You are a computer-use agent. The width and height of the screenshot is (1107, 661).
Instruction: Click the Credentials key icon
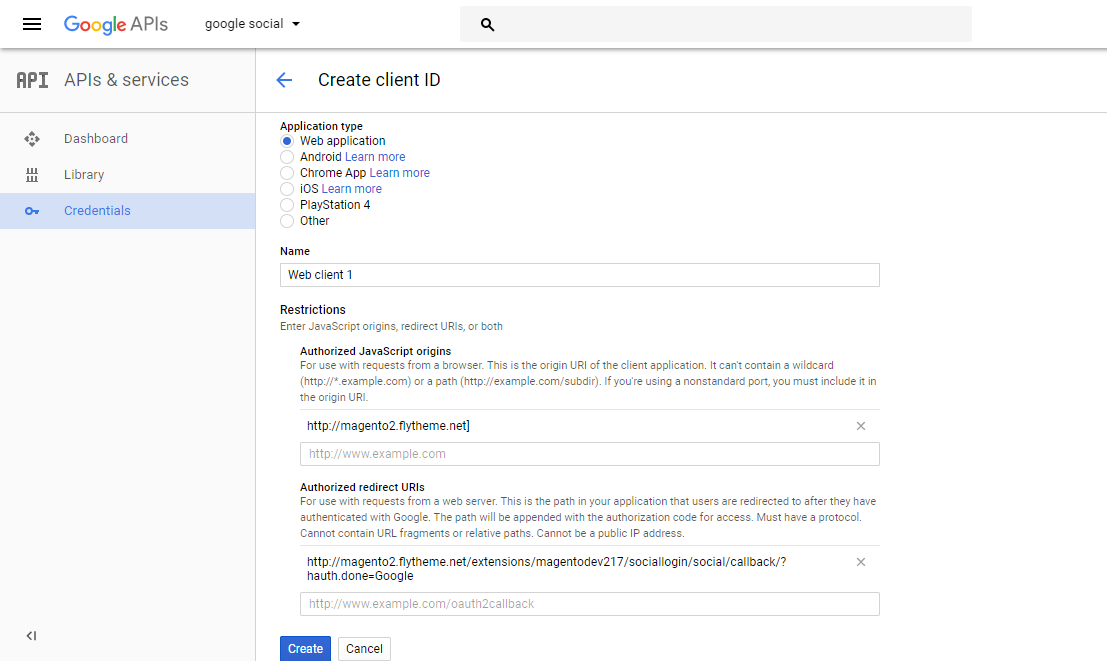click(x=32, y=211)
